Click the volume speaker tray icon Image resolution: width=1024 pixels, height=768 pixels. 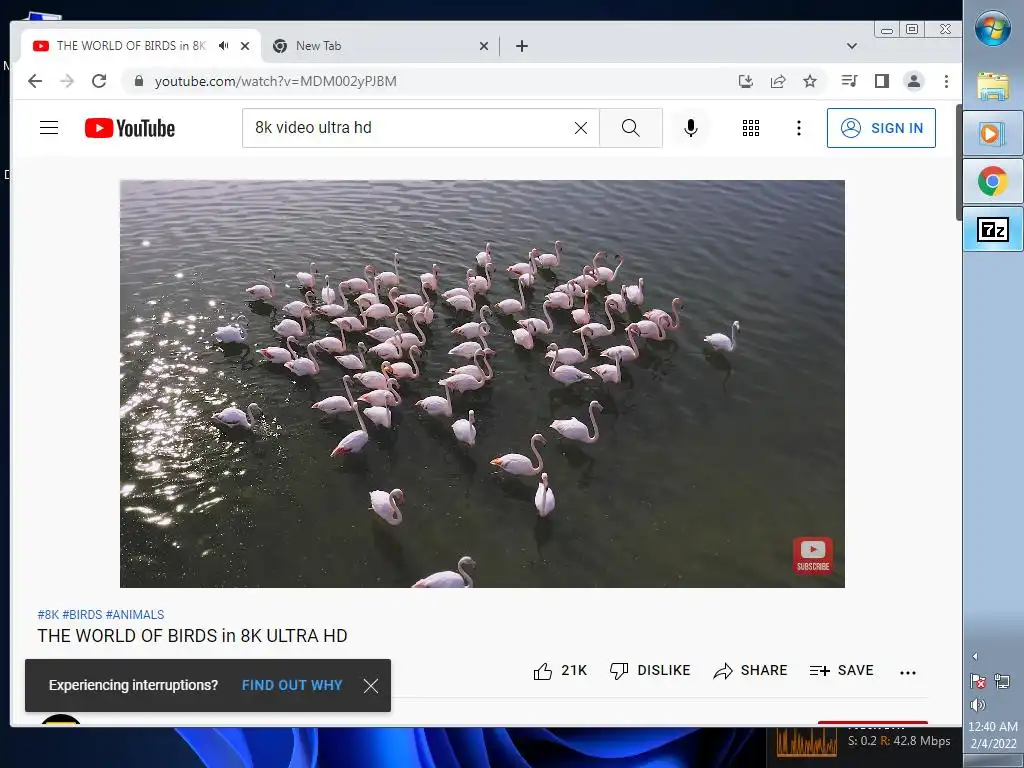[978, 705]
